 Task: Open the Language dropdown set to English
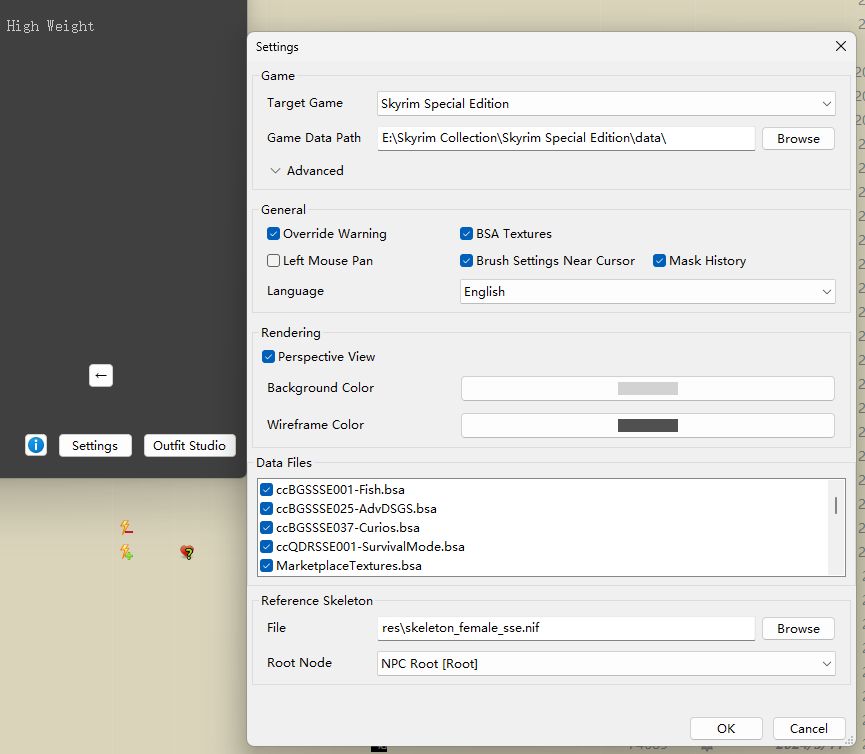pos(647,292)
